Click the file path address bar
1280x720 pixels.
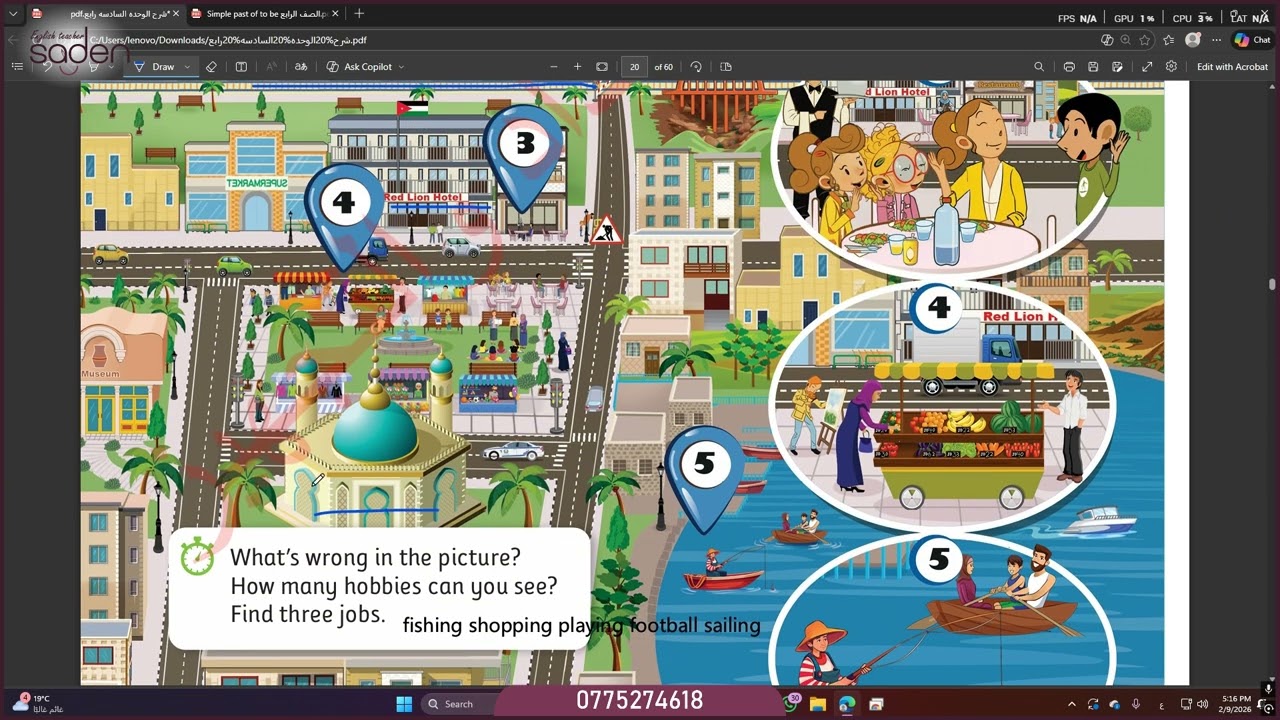click(x=590, y=40)
